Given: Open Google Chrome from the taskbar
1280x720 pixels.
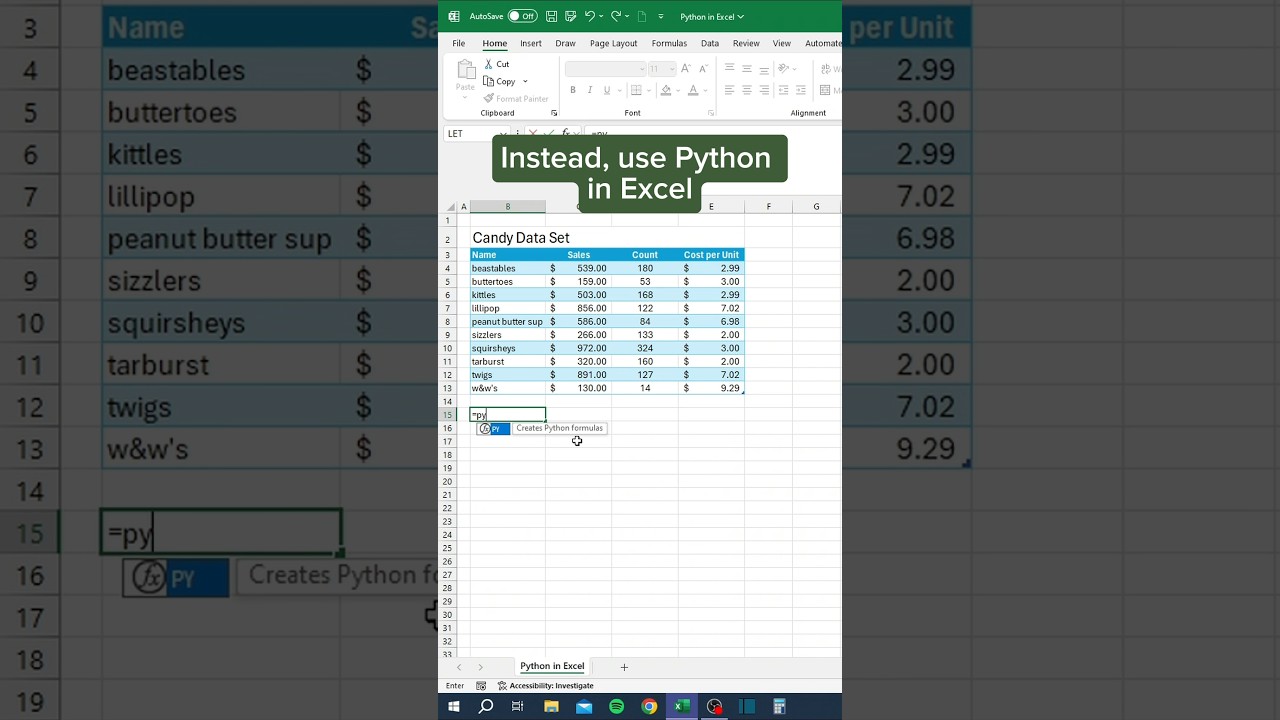Looking at the screenshot, I should click(649, 706).
